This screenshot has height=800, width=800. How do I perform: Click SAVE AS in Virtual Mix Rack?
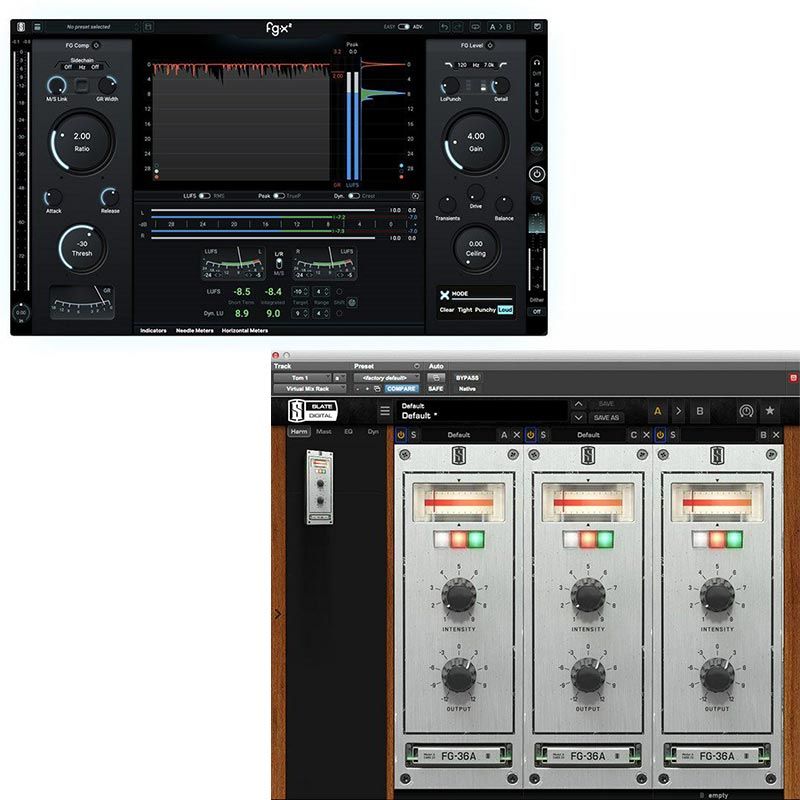606,417
